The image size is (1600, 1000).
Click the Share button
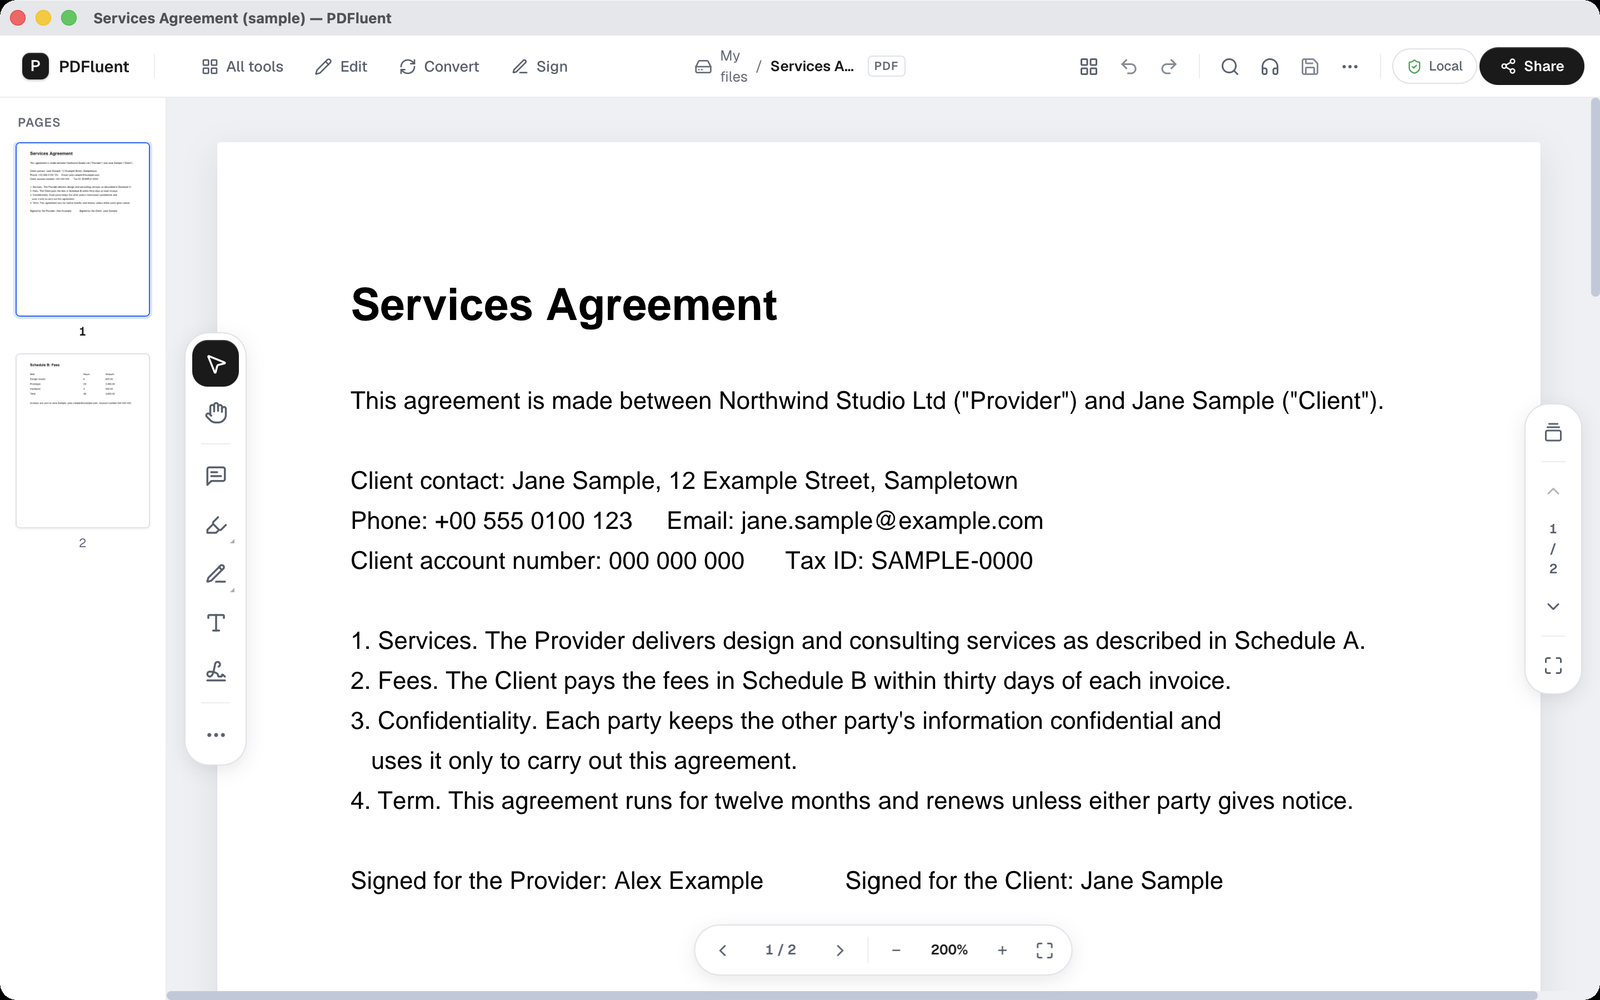1531,66
